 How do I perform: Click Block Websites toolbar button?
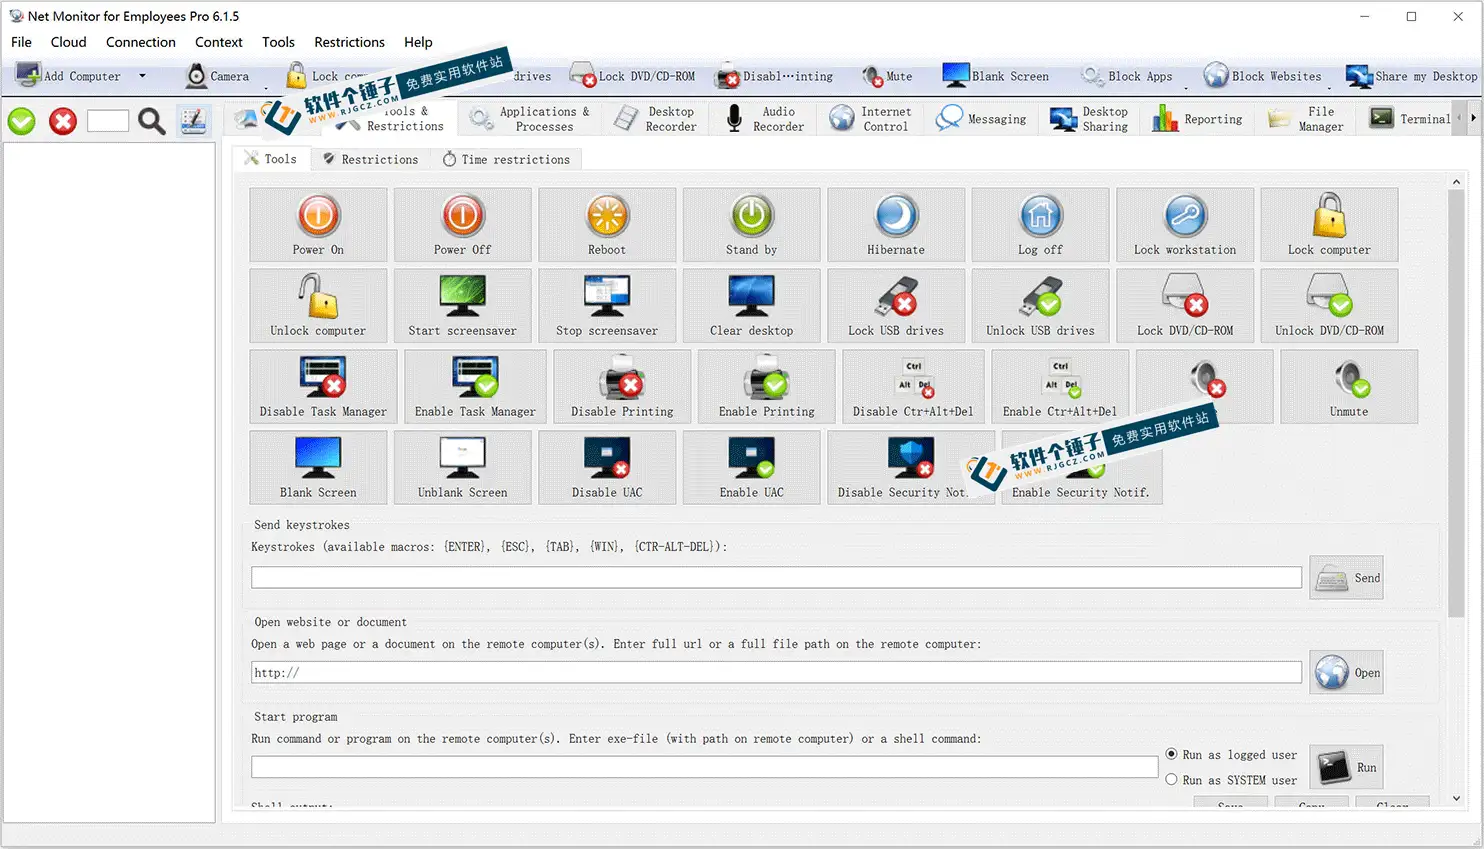click(1263, 76)
